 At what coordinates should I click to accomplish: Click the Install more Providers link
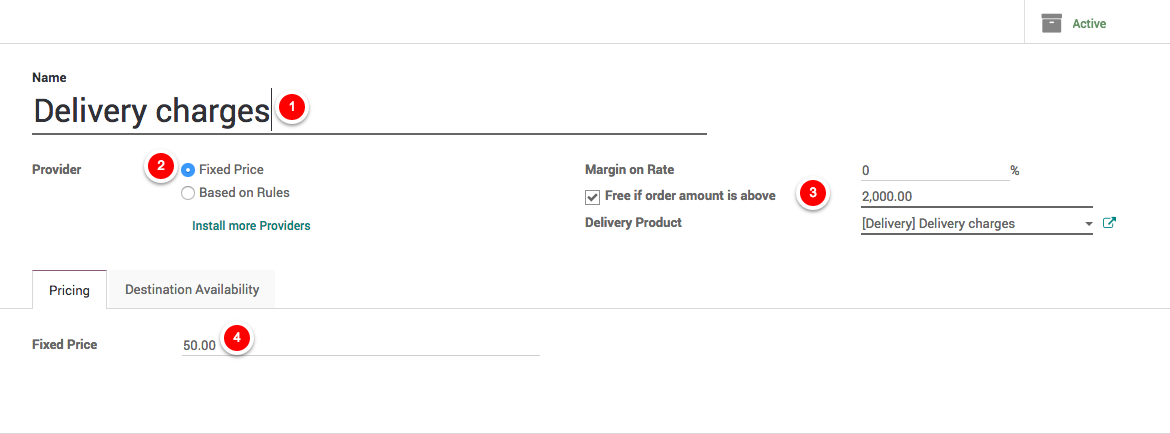(x=251, y=226)
